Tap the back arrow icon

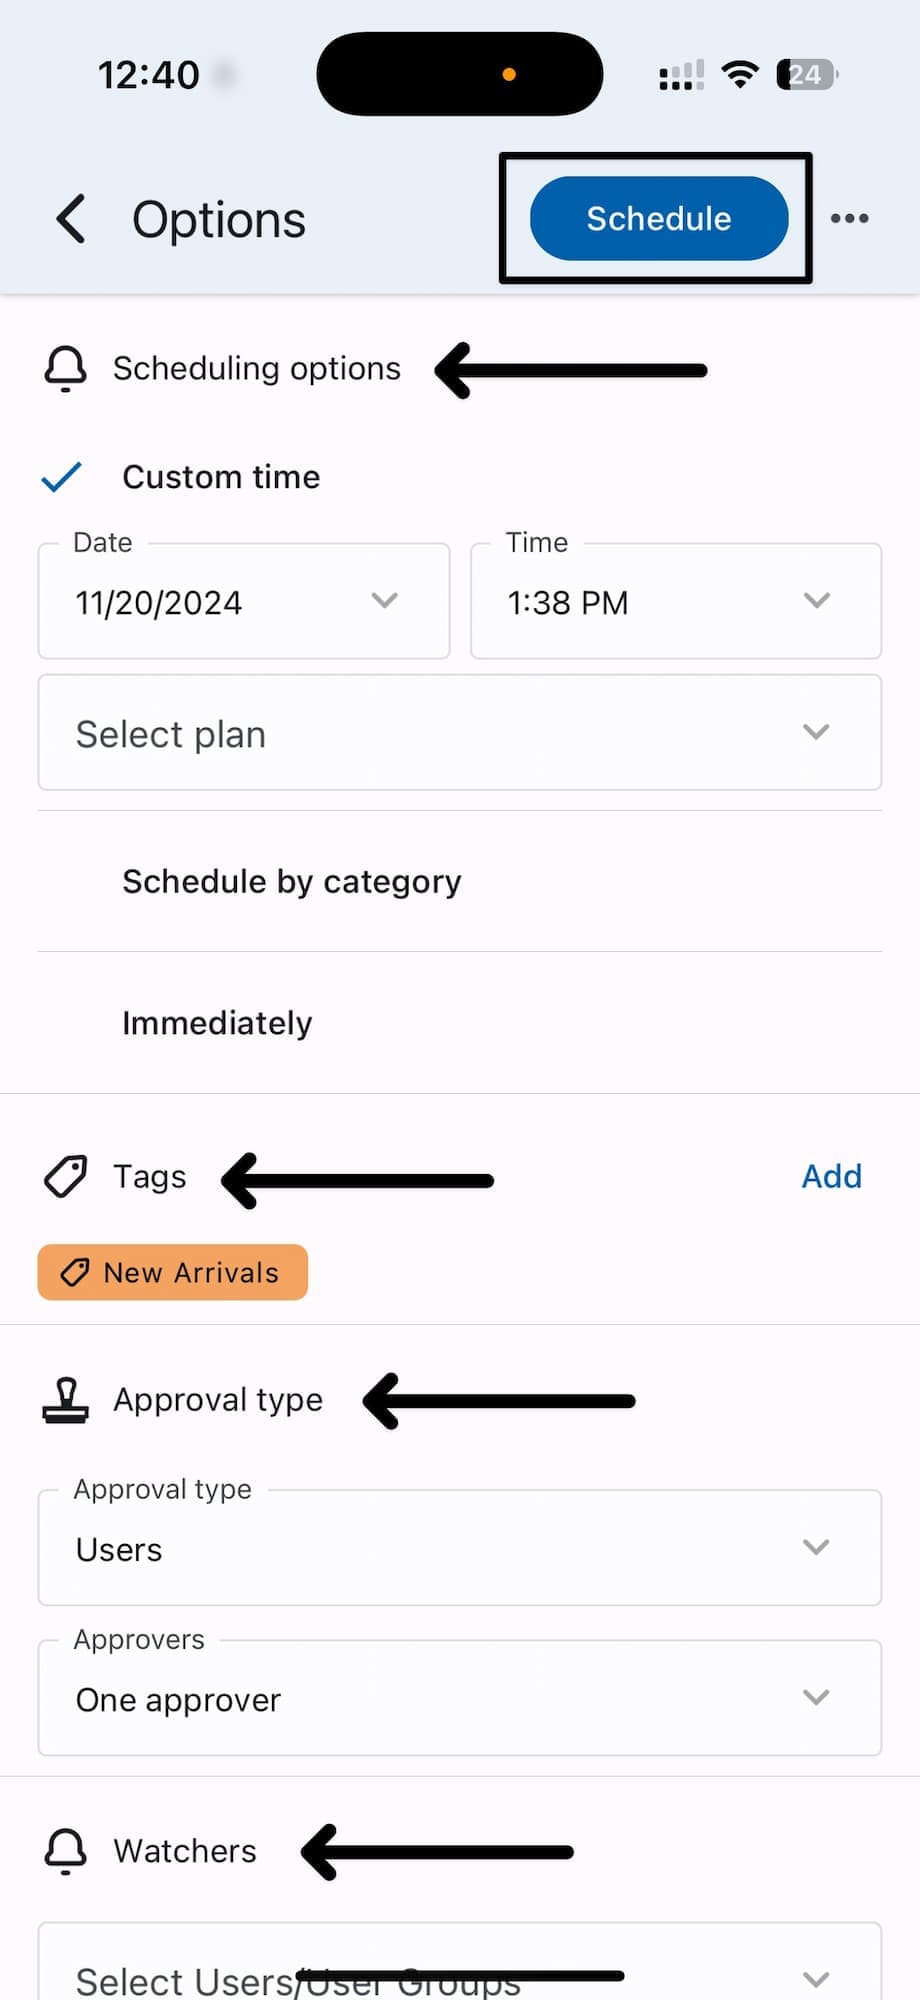[71, 219]
